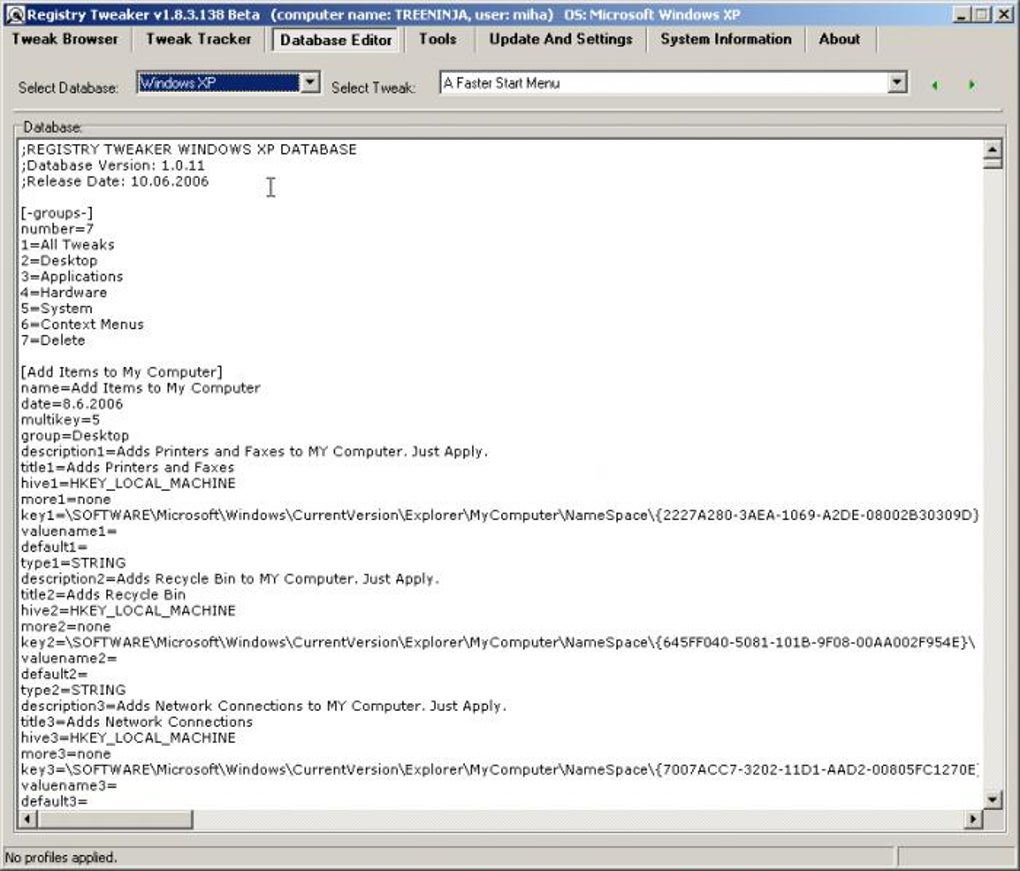This screenshot has width=1020, height=871.
Task: Click the horizontal scrollbar left arrow
Action: pyautogui.click(x=27, y=819)
